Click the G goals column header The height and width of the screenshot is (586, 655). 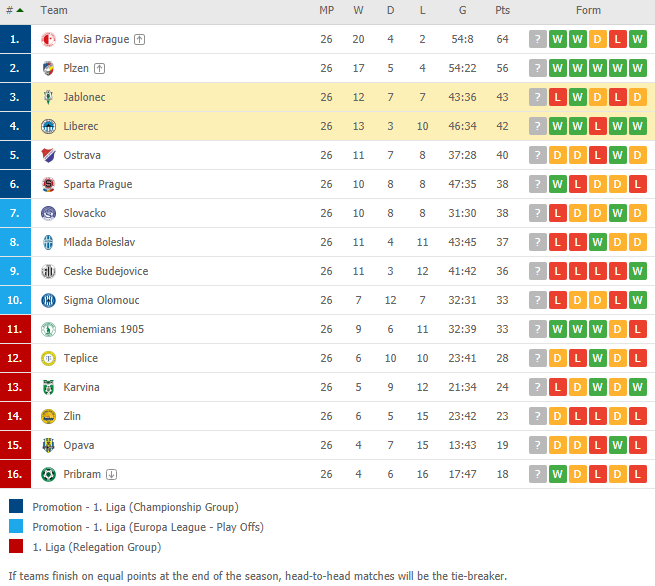(462, 10)
